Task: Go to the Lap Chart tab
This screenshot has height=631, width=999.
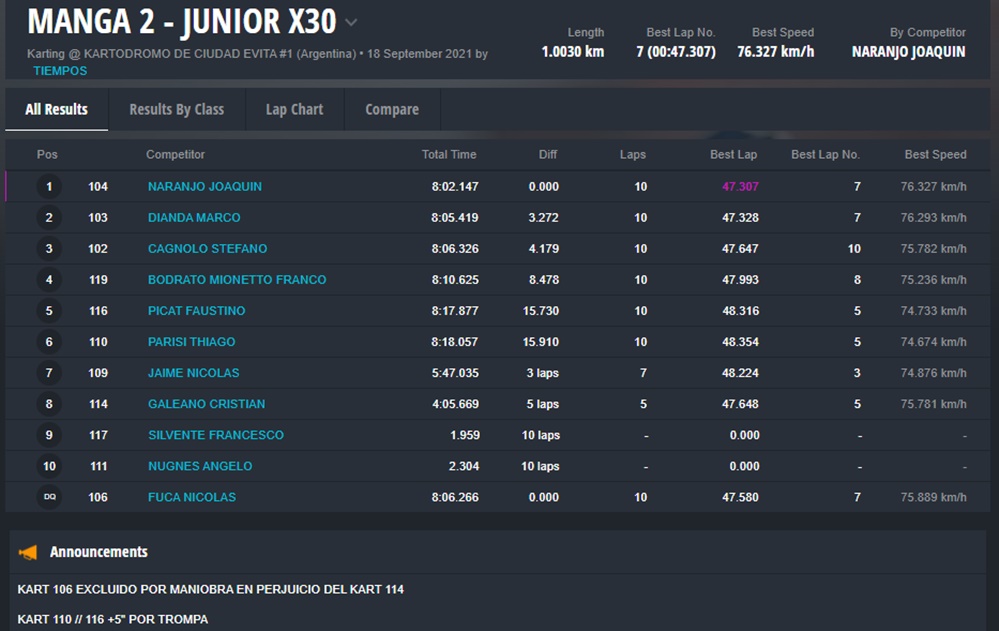Action: [x=294, y=110]
